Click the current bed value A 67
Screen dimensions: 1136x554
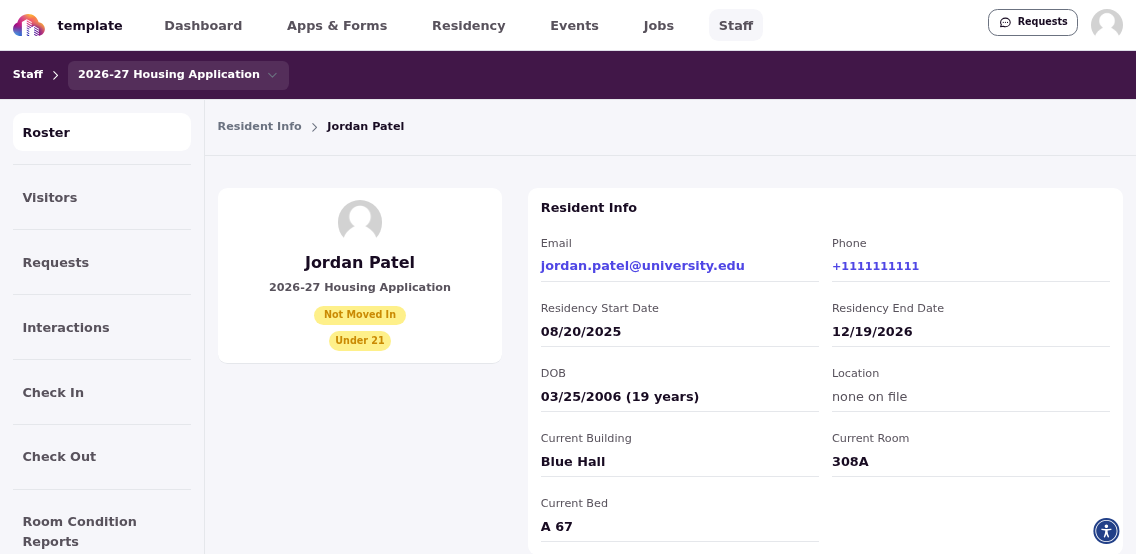pos(556,526)
